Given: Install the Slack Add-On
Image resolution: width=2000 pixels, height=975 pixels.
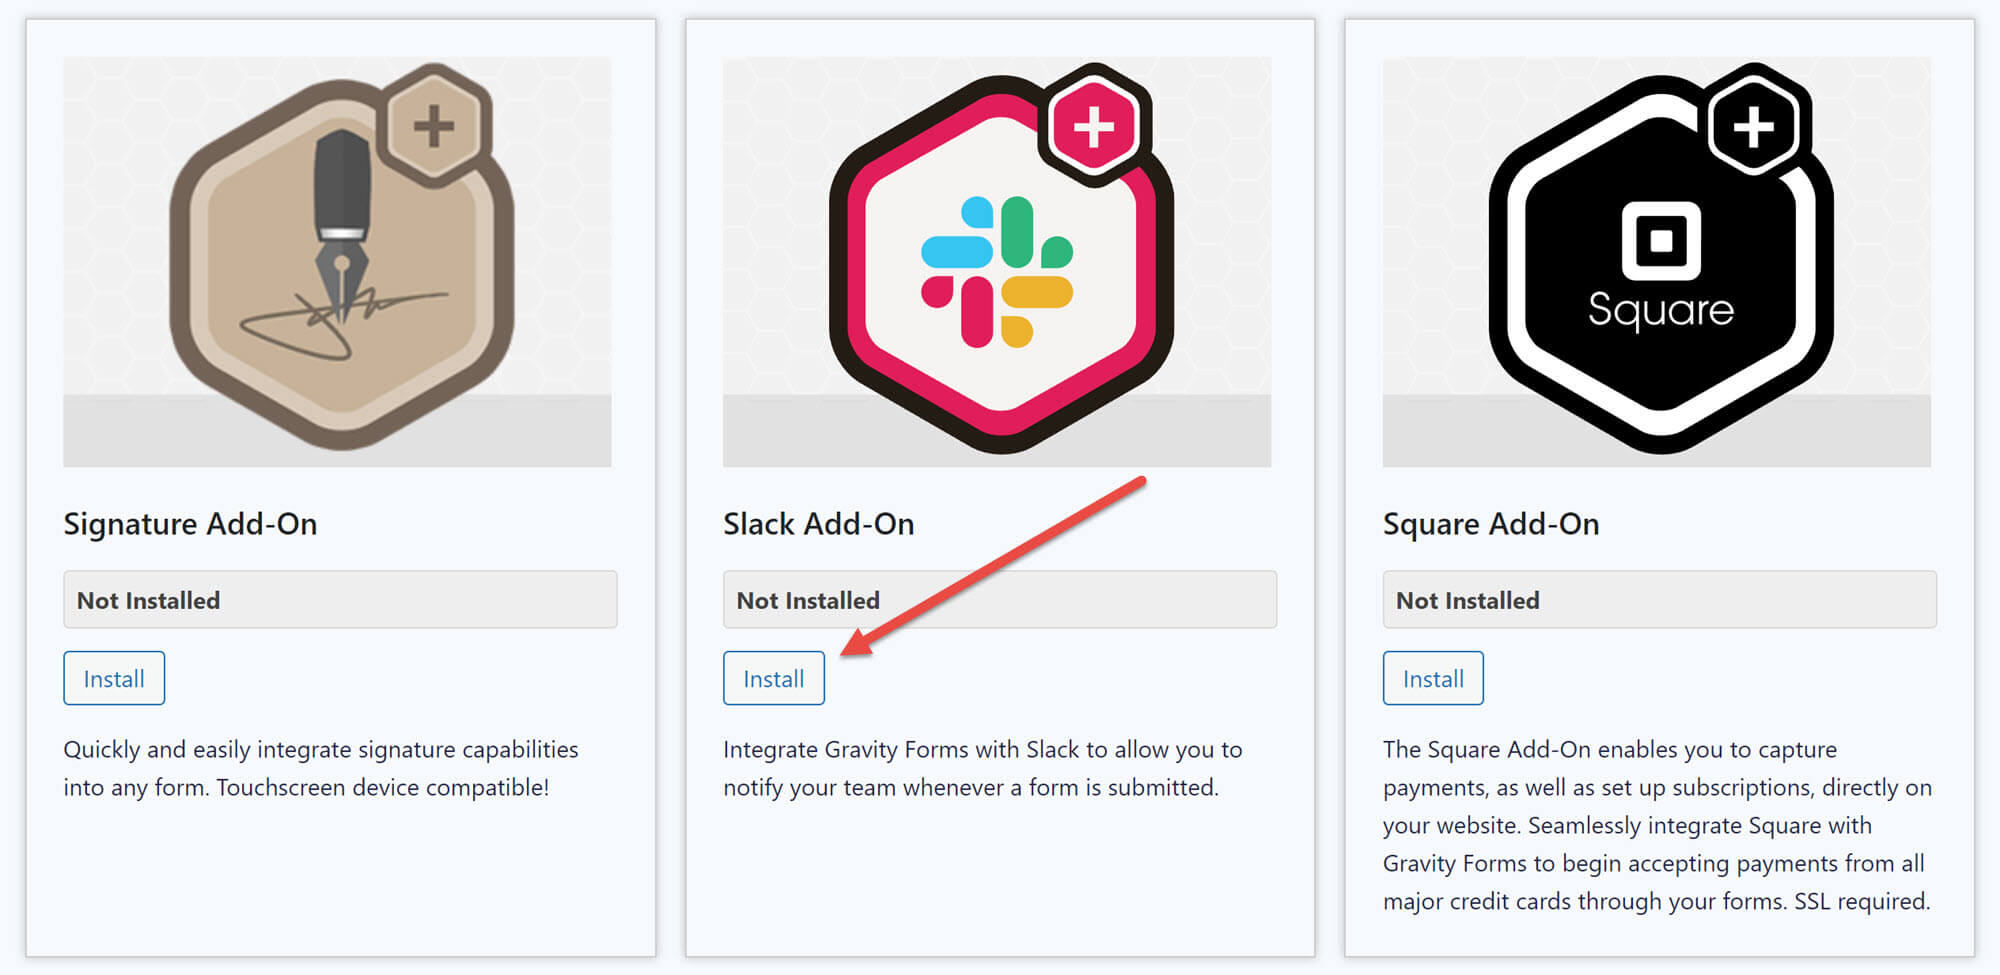Looking at the screenshot, I should 774,678.
